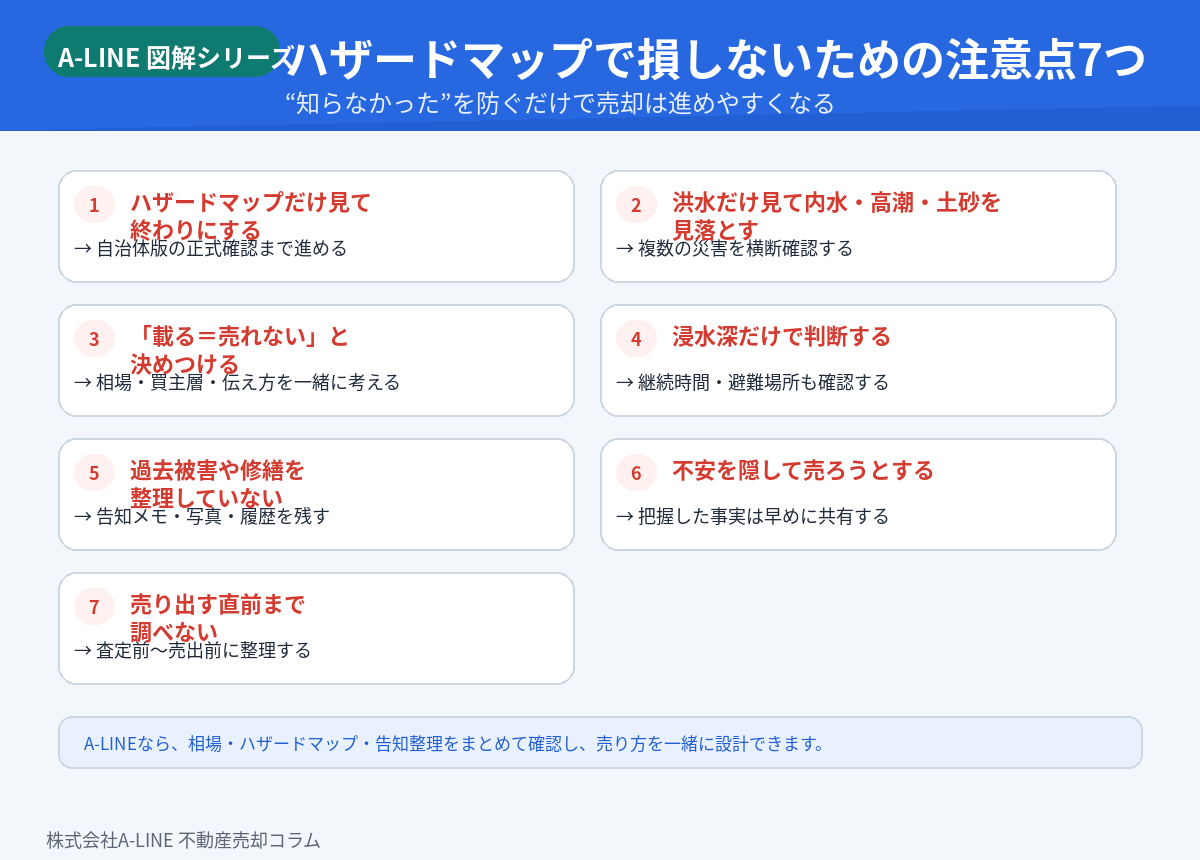Viewport: 1200px width, 860px height.
Task: Open the 株式会社A-LINE 不動産売却コラム footer link
Action: click(183, 840)
